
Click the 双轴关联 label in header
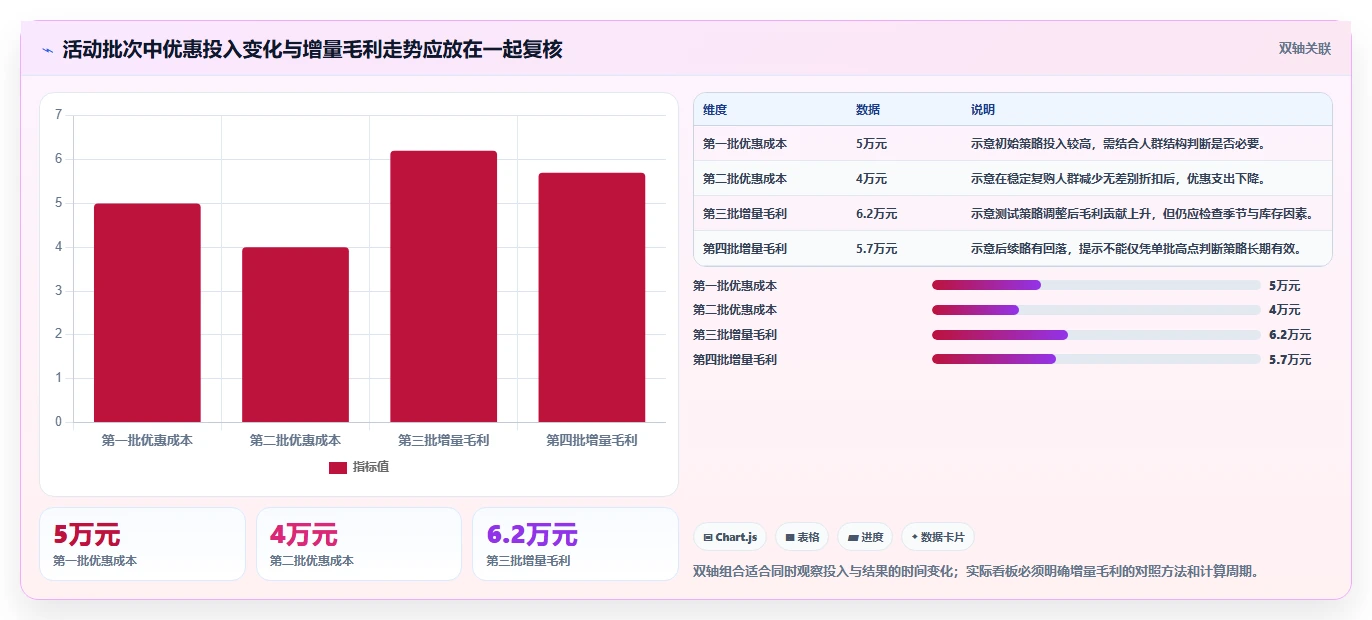(1305, 48)
